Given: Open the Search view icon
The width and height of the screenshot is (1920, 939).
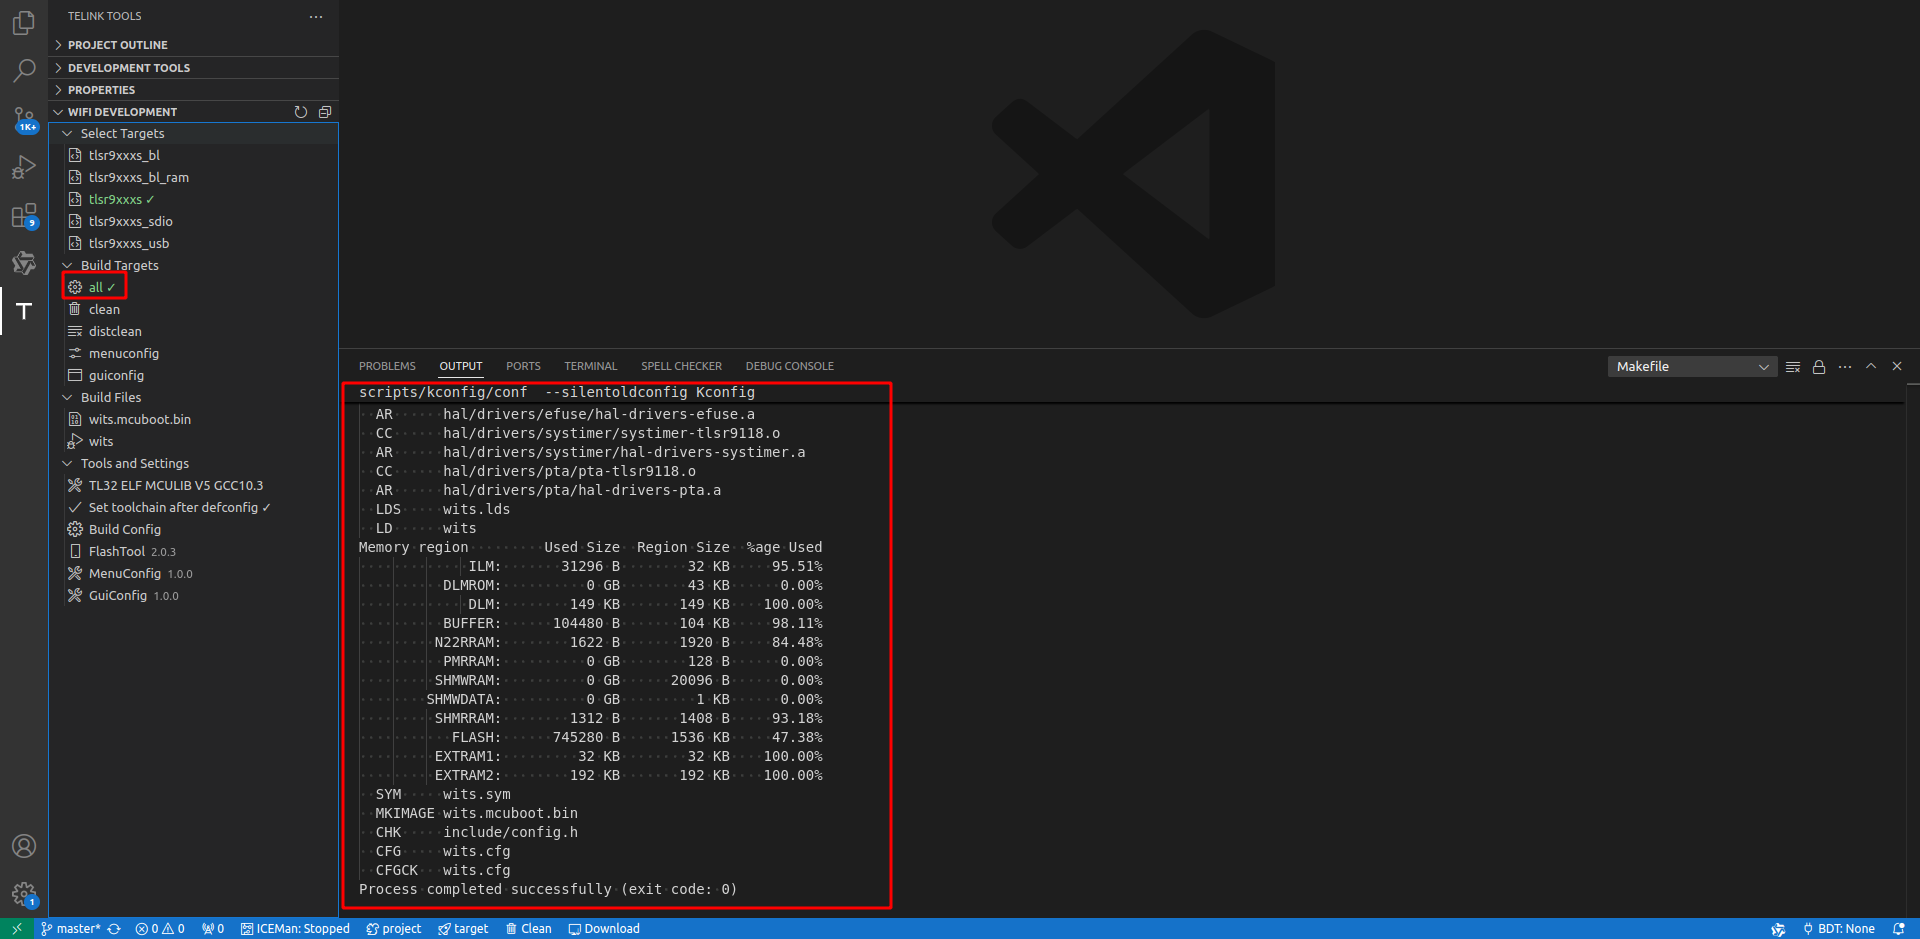Looking at the screenshot, I should pyautogui.click(x=24, y=71).
